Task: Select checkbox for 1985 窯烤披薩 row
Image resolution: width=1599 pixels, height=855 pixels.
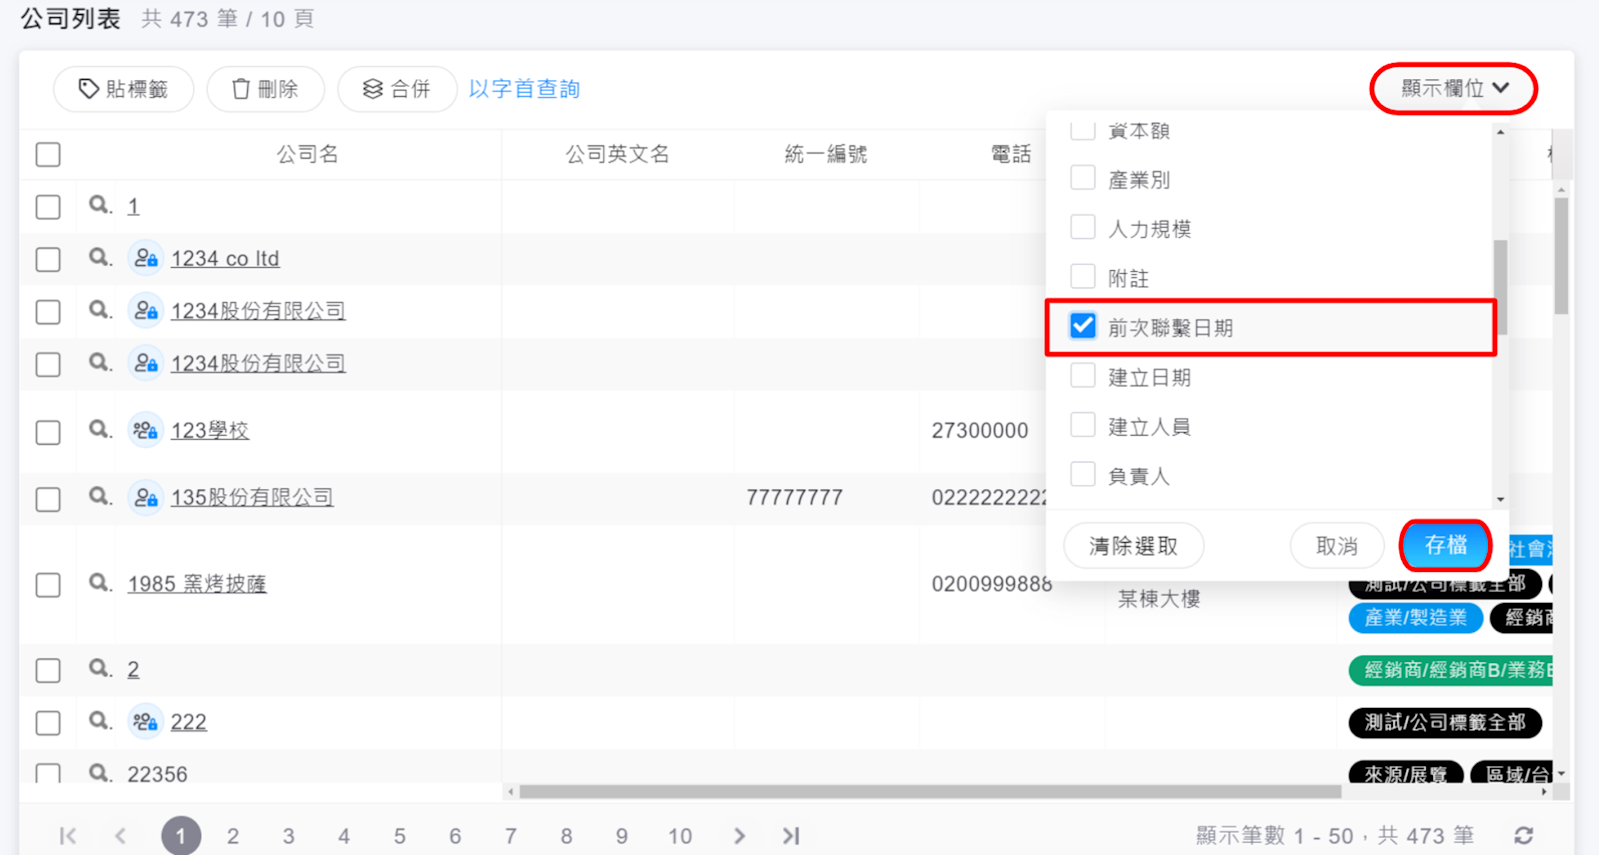Action: (x=48, y=584)
